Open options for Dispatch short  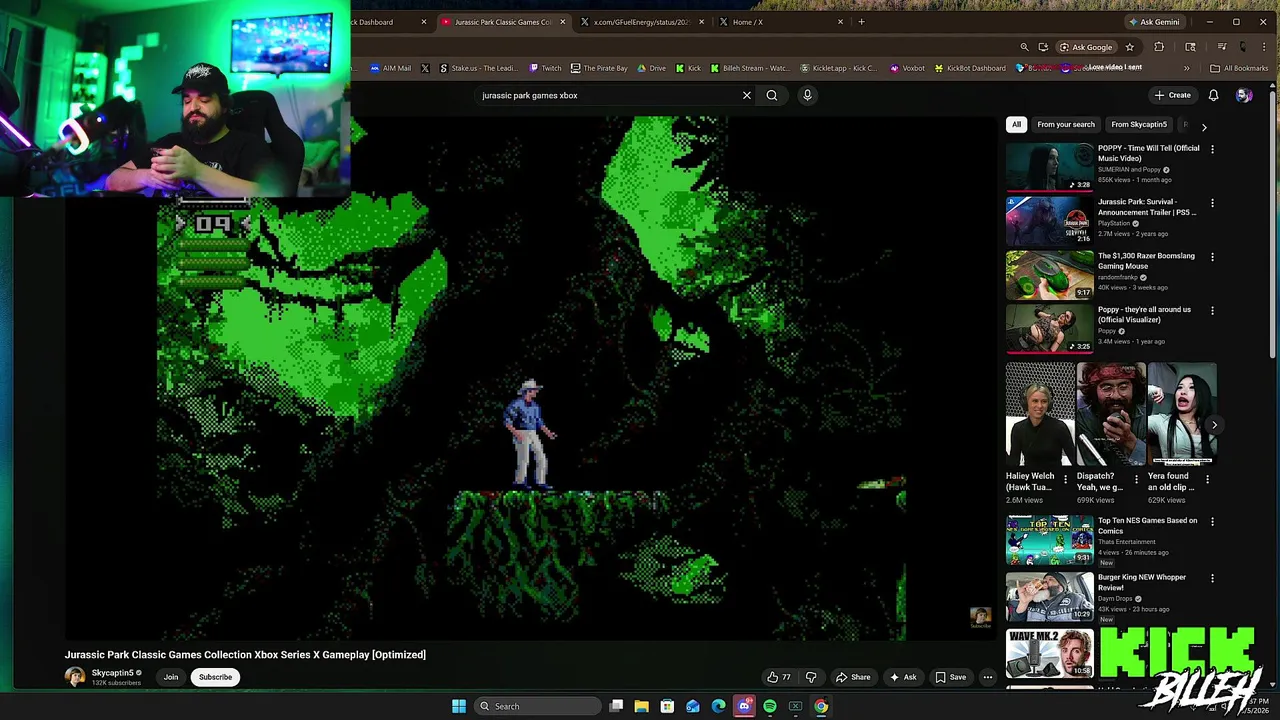(1135, 479)
